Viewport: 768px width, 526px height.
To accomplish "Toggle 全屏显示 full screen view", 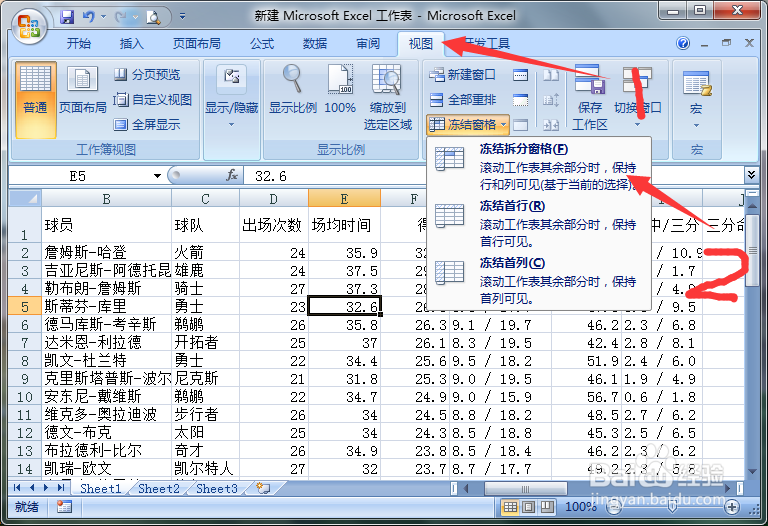I will 147,124.
